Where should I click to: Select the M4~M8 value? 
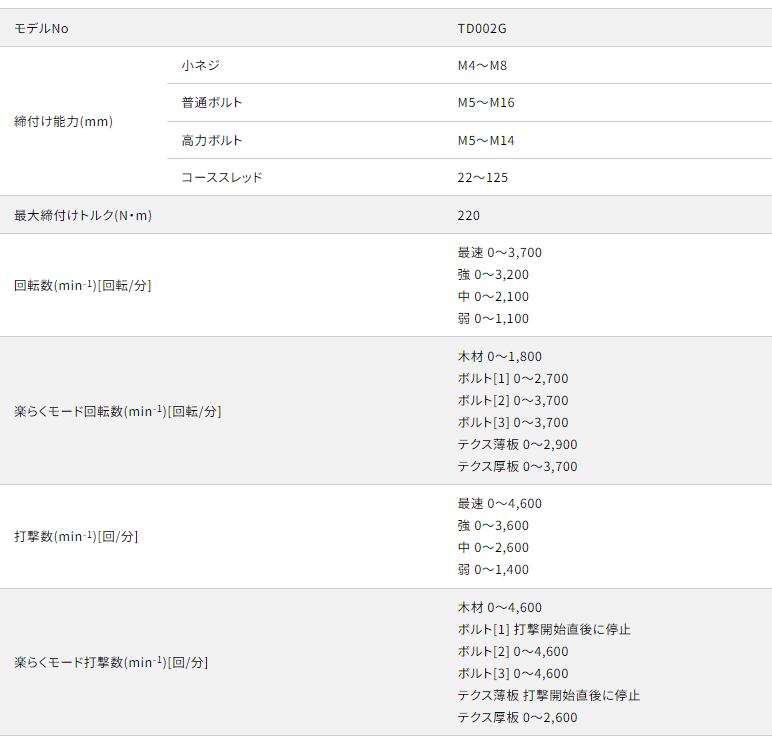[483, 65]
